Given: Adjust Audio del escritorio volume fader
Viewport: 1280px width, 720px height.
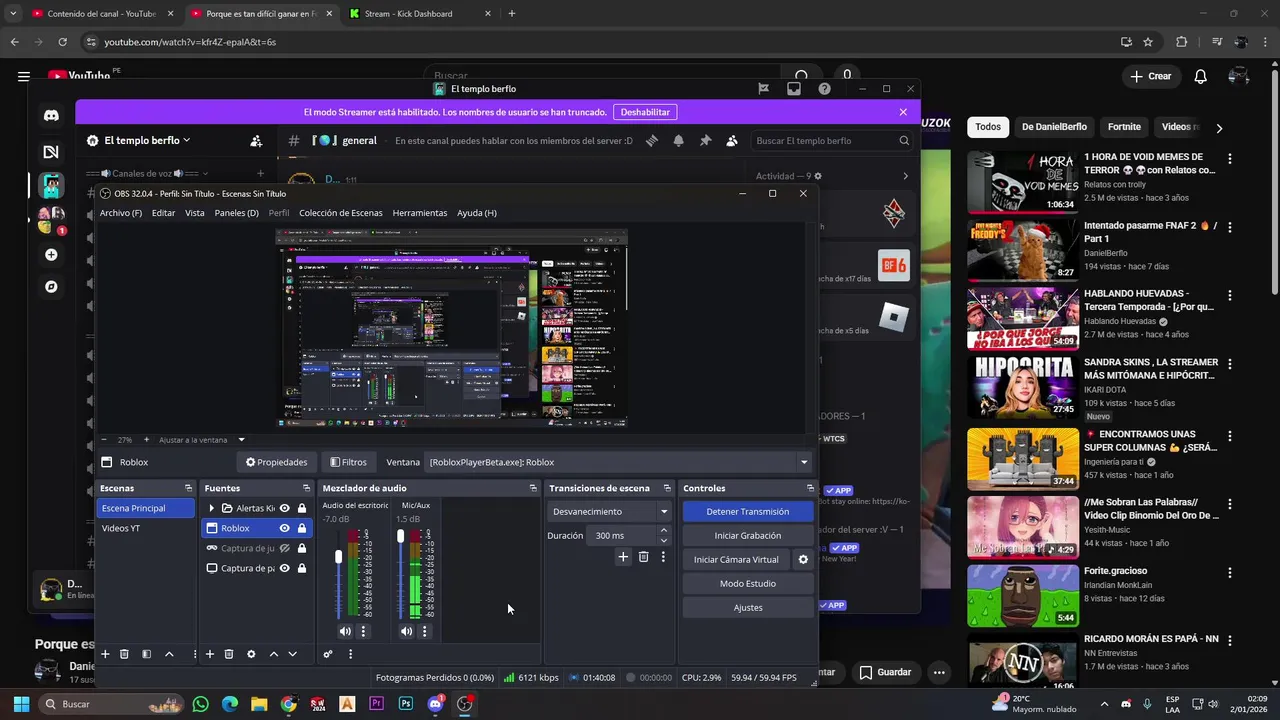Looking at the screenshot, I should [x=338, y=556].
